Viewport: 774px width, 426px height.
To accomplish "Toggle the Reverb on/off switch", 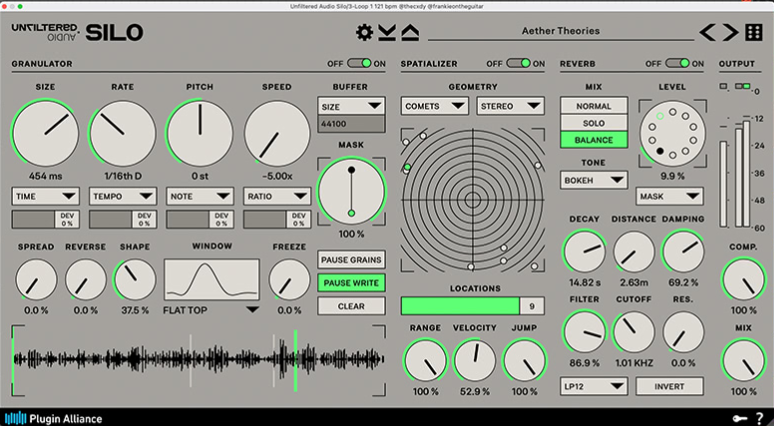I will coord(677,63).
